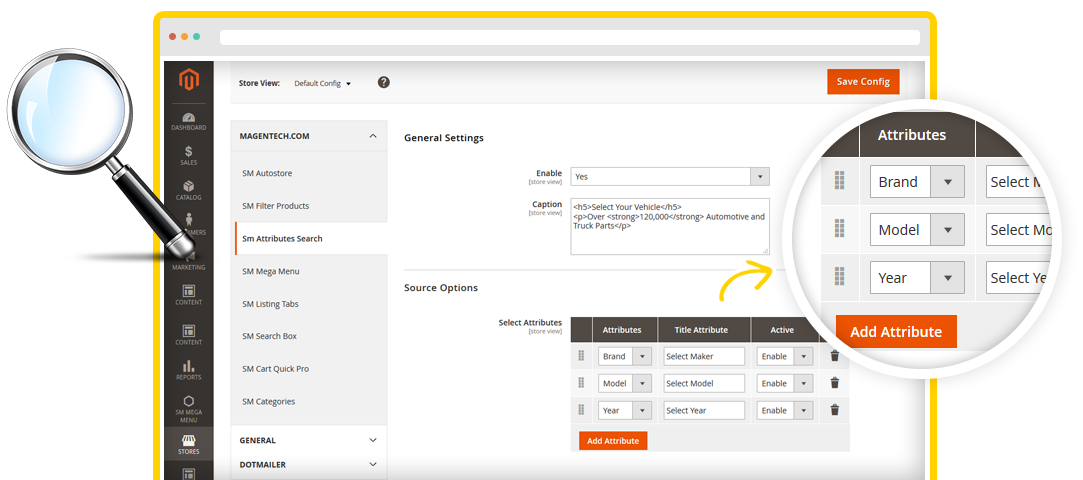Click the Select Year title field
This screenshot has height=480, width=1083.
[704, 410]
